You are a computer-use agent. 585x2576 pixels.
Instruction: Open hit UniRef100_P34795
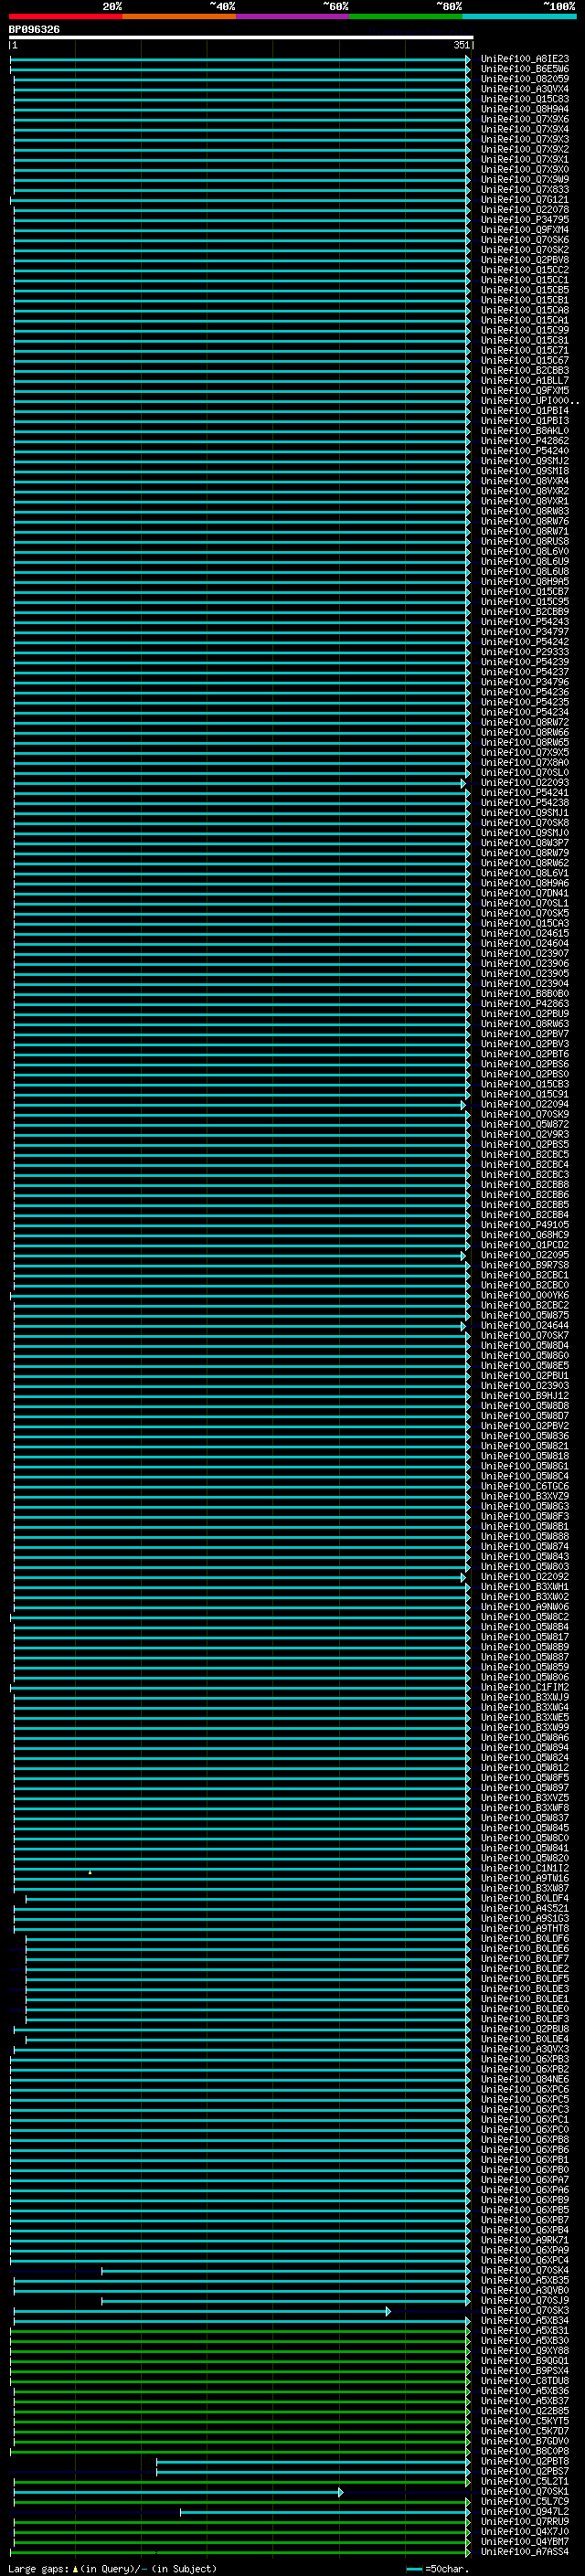(x=525, y=219)
